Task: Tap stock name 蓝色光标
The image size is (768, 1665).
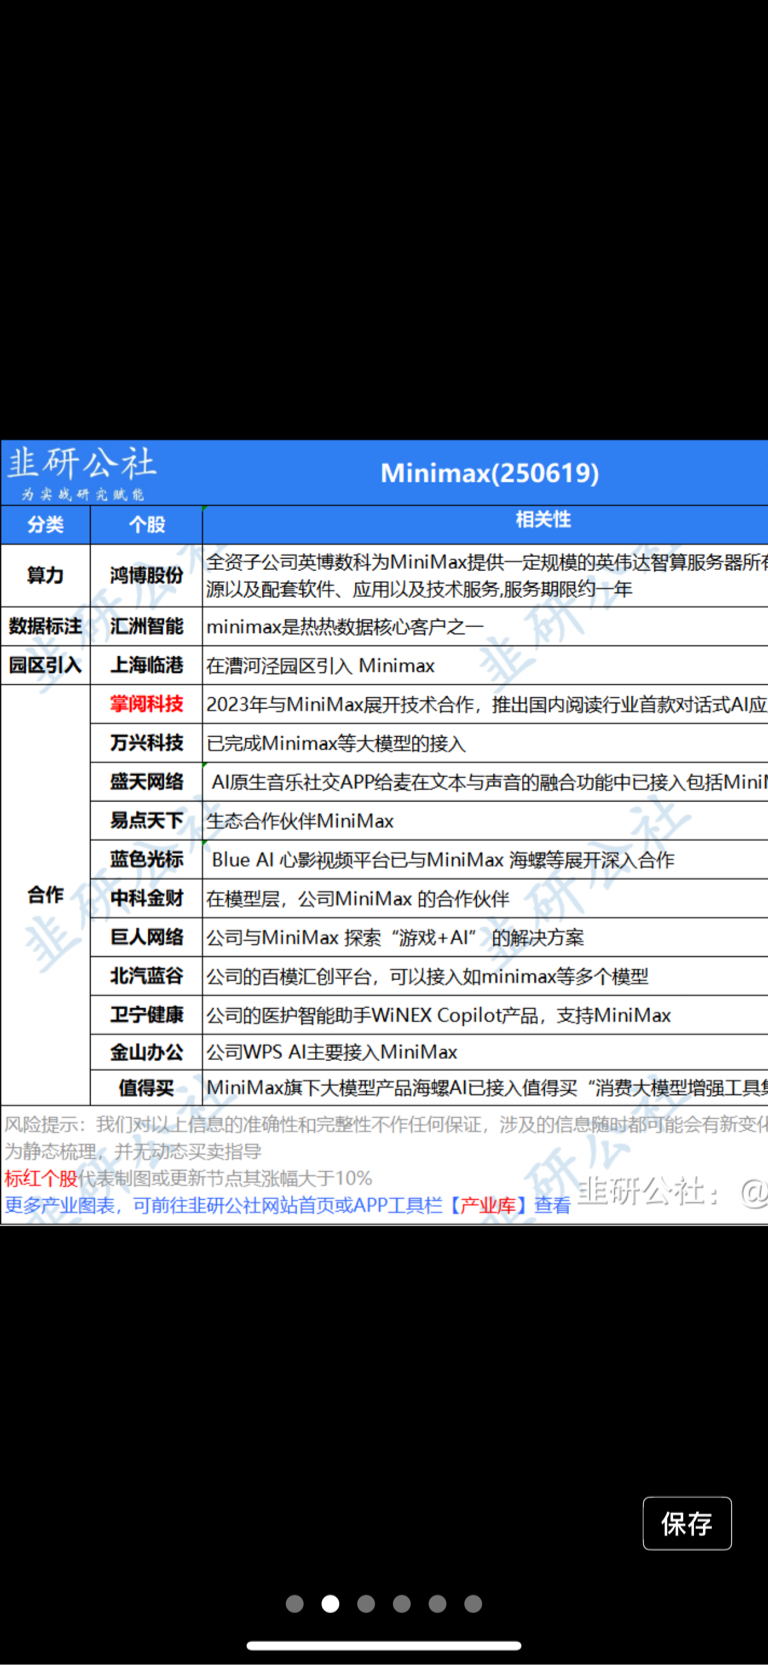Action: [147, 859]
